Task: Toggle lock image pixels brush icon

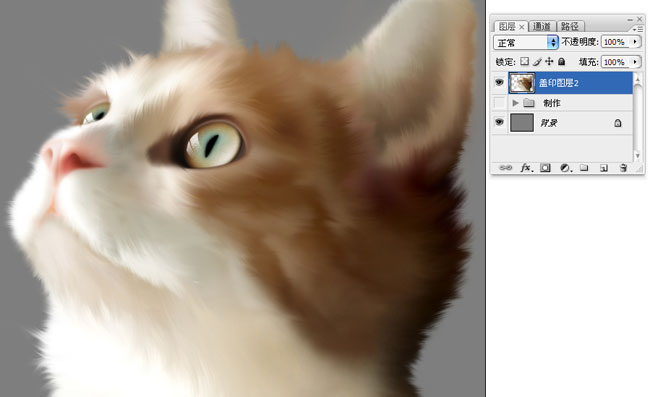Action: pyautogui.click(x=537, y=62)
